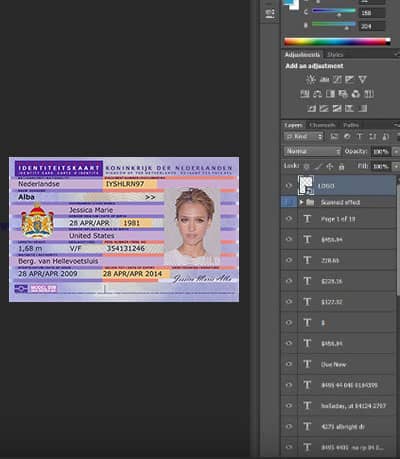Screen dimensions: 400x459
Task: Click the Fill percentage field
Action: 381,166
